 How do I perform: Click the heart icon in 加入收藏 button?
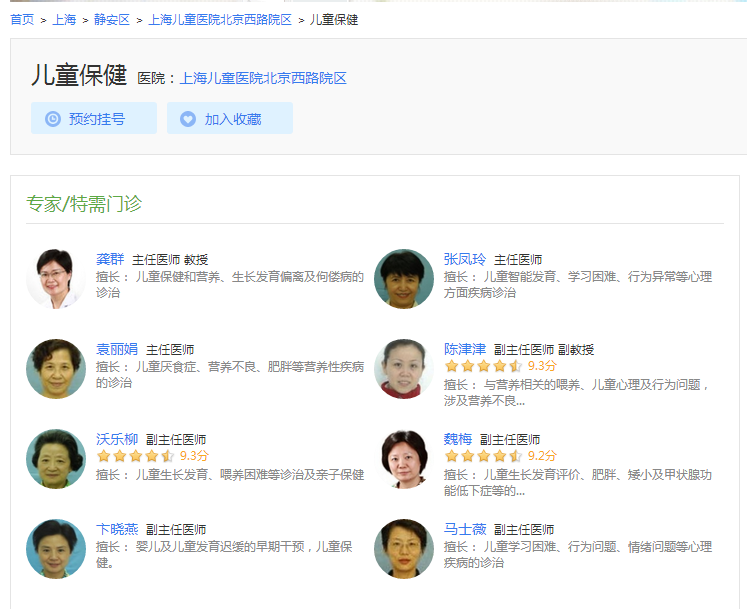[188, 119]
